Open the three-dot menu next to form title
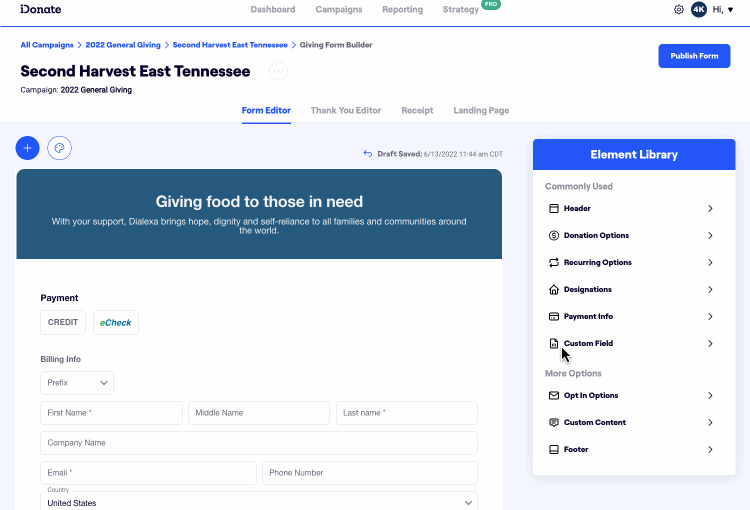The image size is (750, 510). [278, 71]
